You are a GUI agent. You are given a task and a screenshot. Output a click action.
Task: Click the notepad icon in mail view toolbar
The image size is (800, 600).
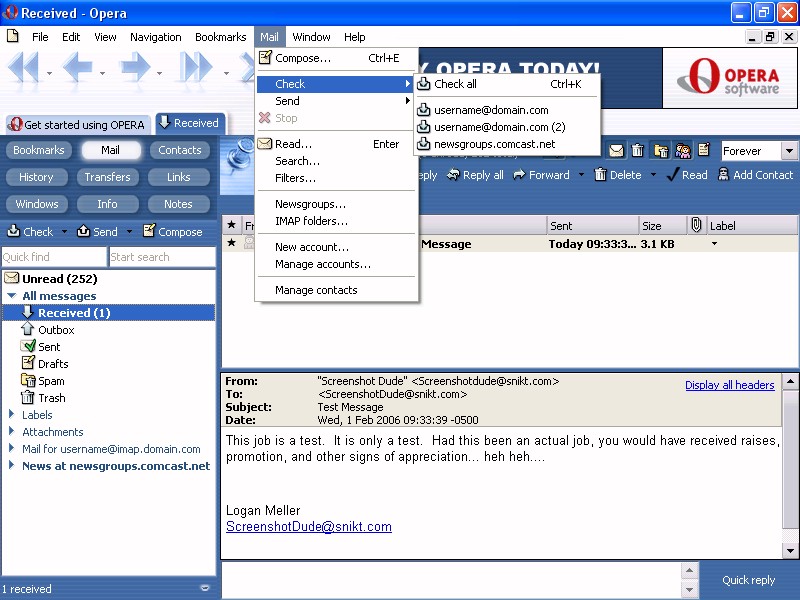click(x=704, y=149)
